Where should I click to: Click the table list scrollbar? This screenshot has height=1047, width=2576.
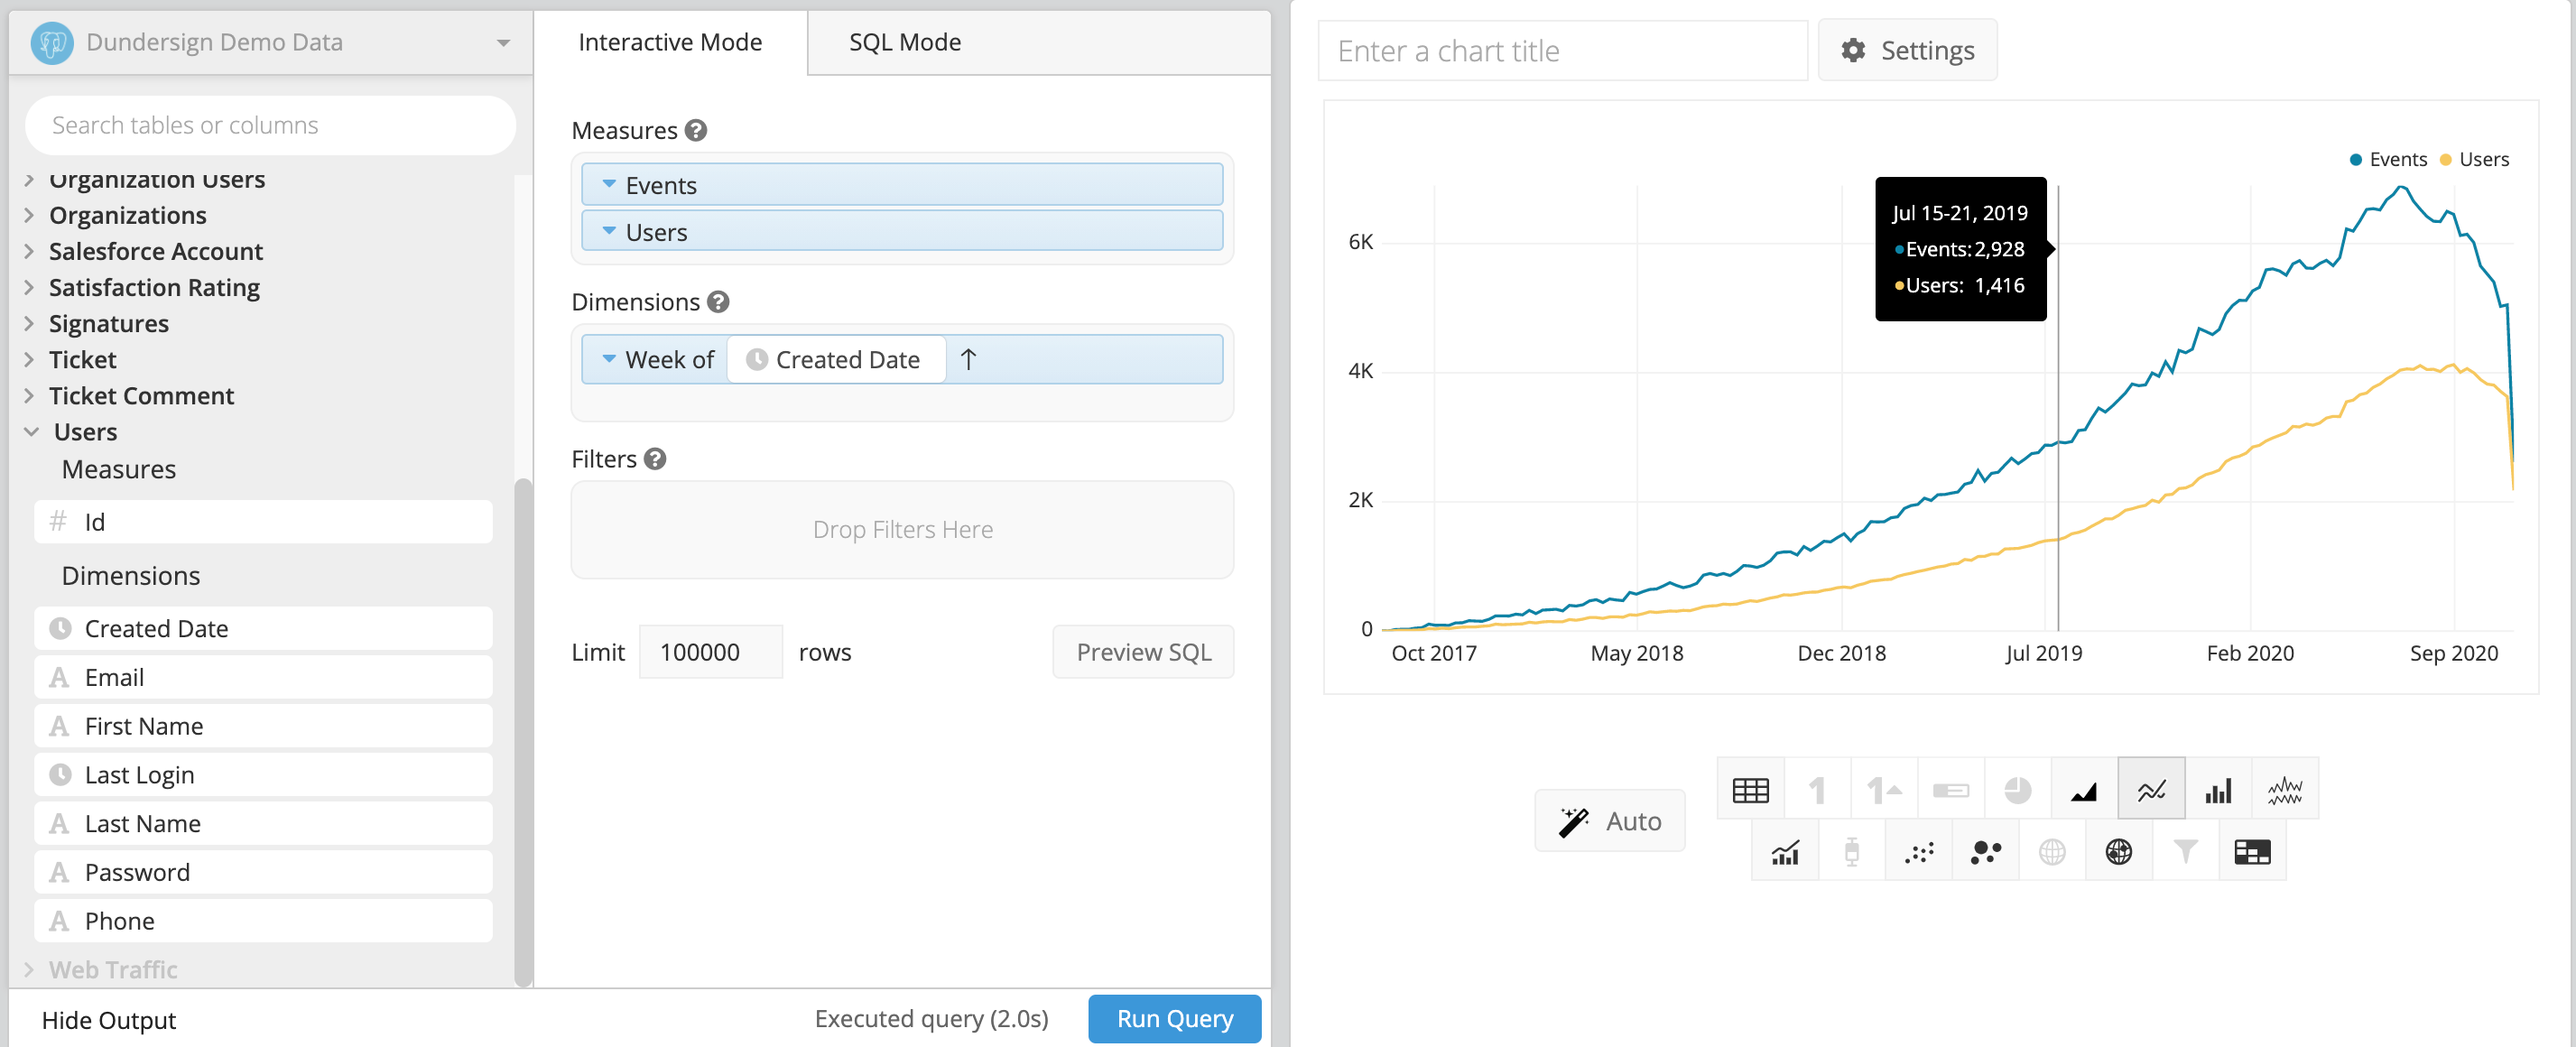coord(523,730)
